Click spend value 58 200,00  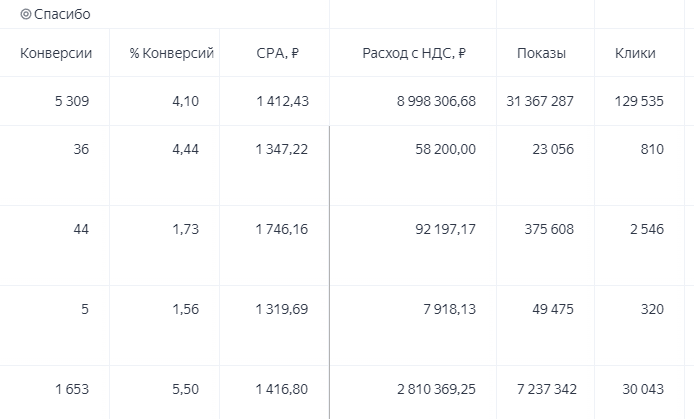click(x=446, y=149)
